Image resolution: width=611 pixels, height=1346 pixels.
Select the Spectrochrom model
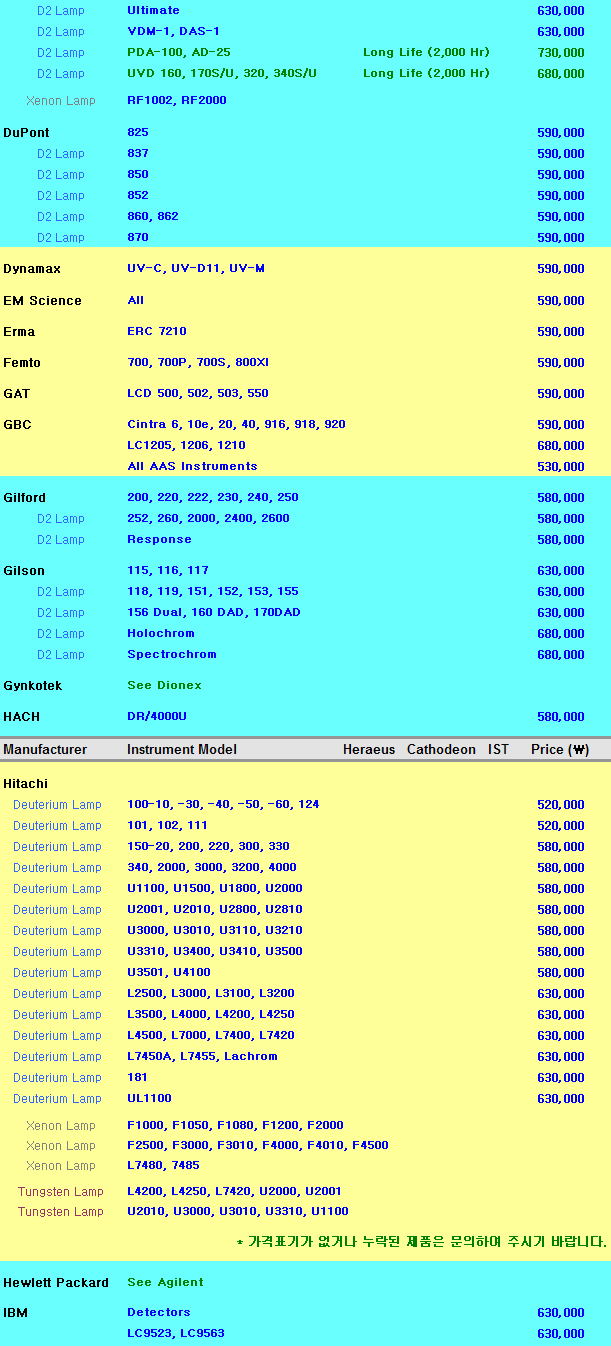(172, 654)
